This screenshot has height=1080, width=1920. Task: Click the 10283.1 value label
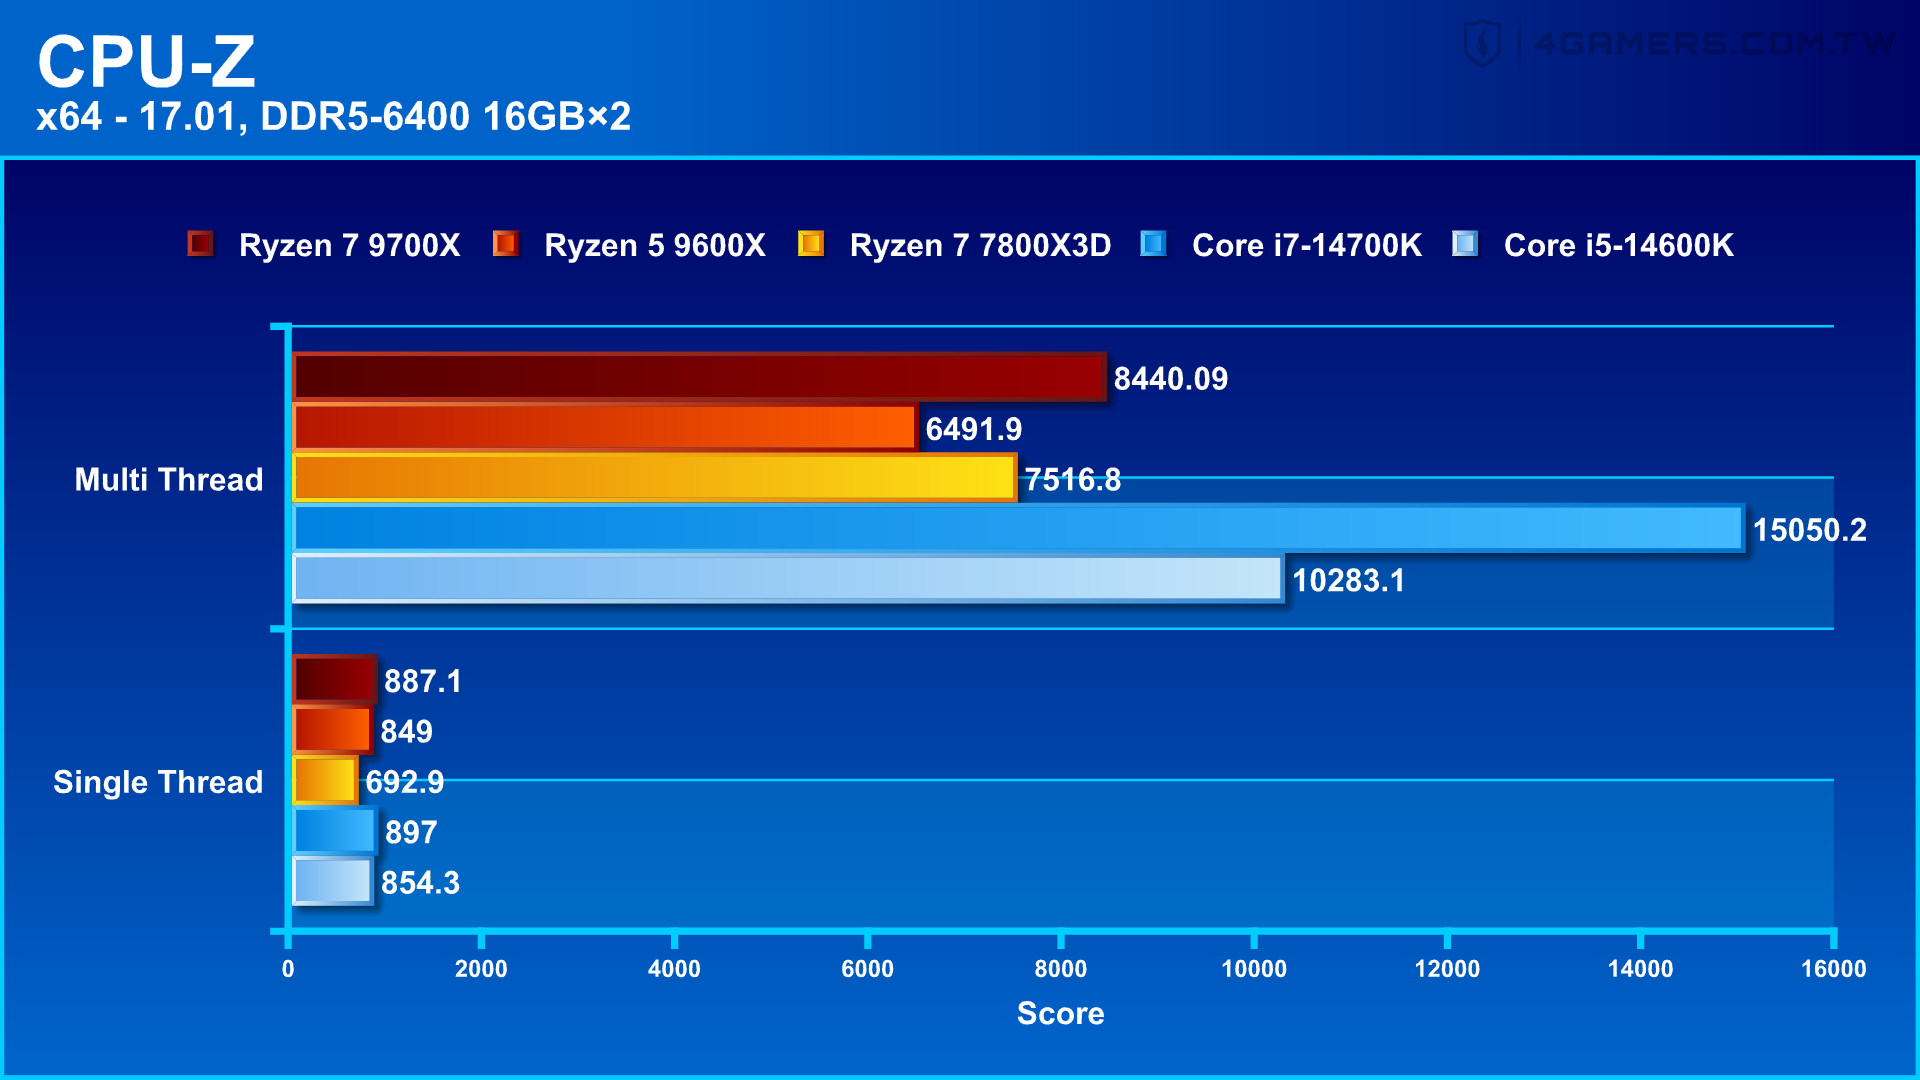1349,580
